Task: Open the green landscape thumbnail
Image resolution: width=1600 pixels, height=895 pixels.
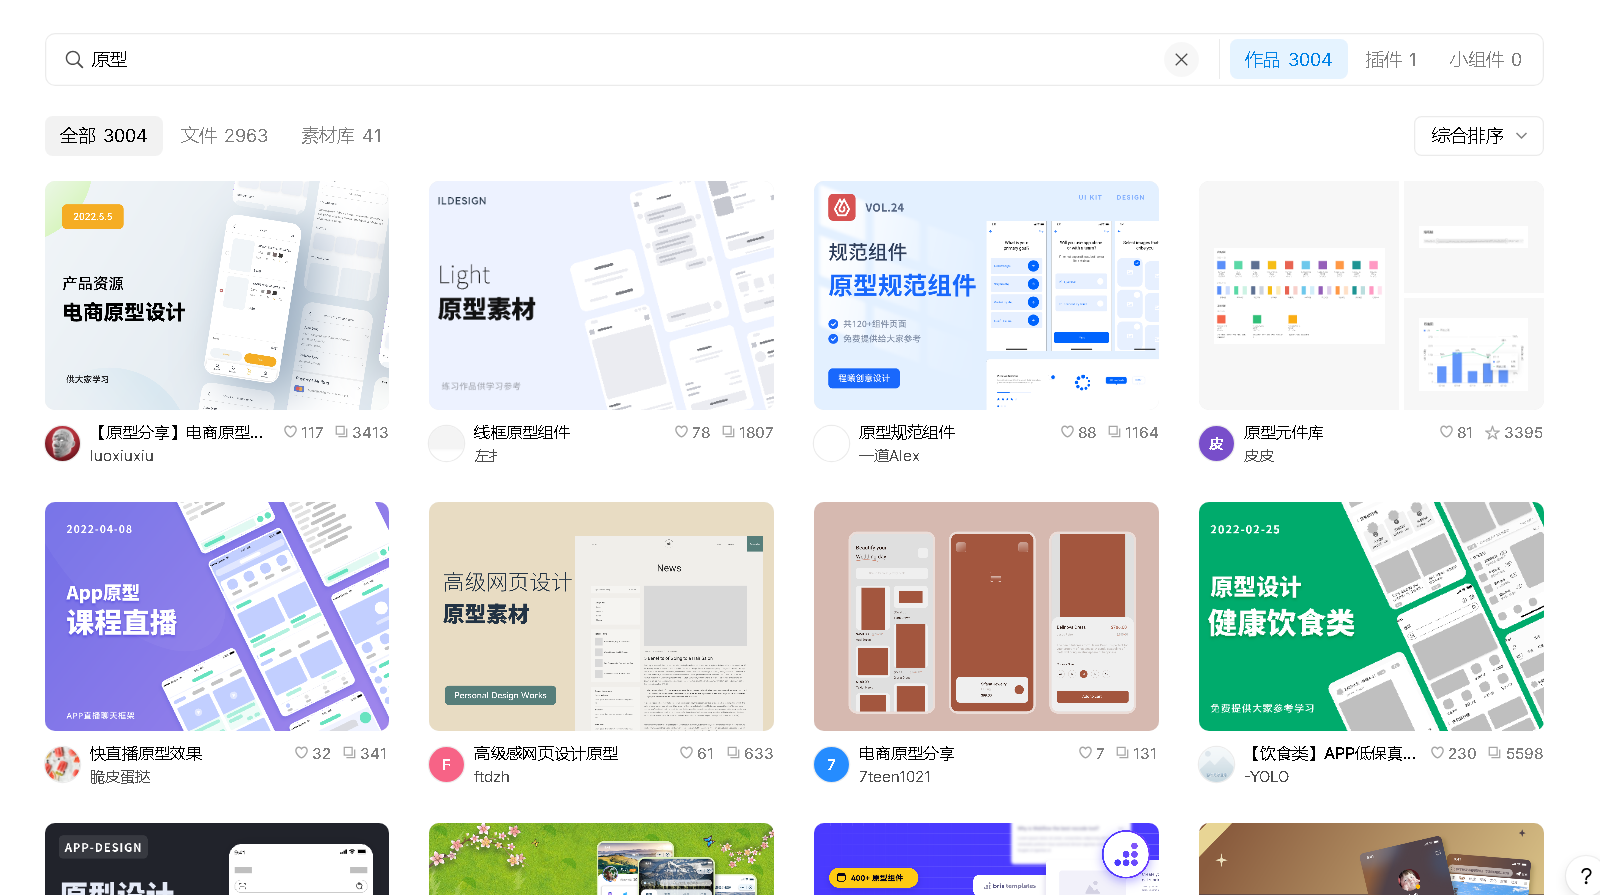Action: coord(601,859)
